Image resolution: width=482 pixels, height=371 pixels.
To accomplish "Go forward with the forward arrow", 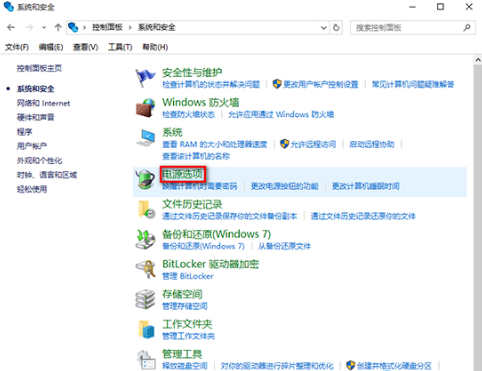I will [29, 27].
